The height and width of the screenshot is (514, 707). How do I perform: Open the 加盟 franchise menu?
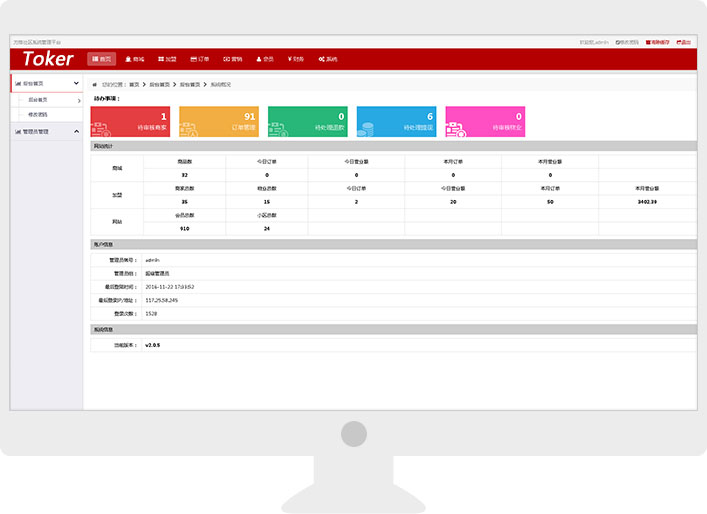click(x=167, y=59)
